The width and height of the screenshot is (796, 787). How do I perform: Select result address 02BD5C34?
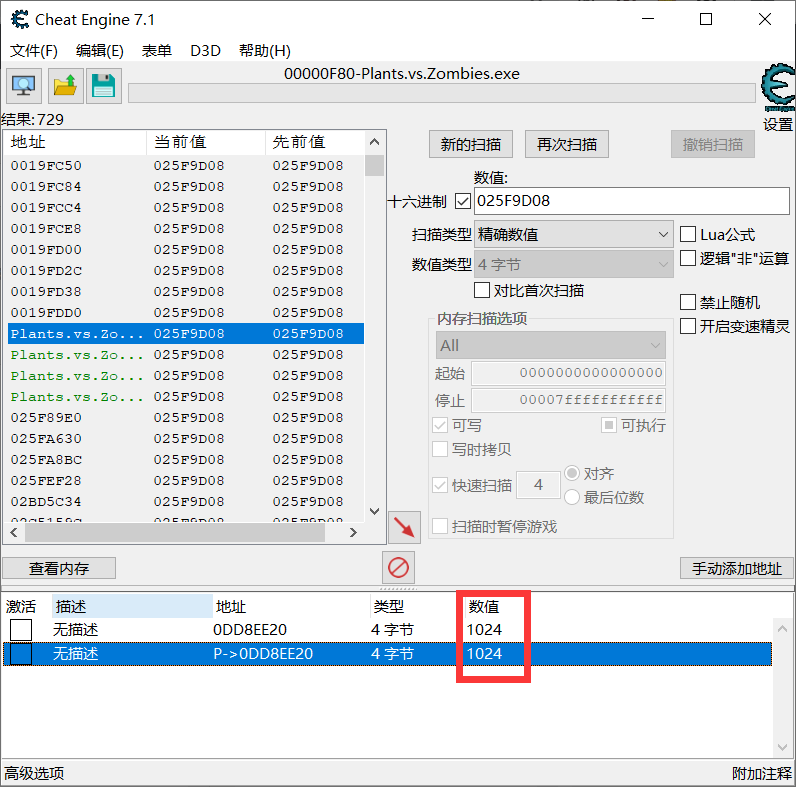click(x=46, y=502)
